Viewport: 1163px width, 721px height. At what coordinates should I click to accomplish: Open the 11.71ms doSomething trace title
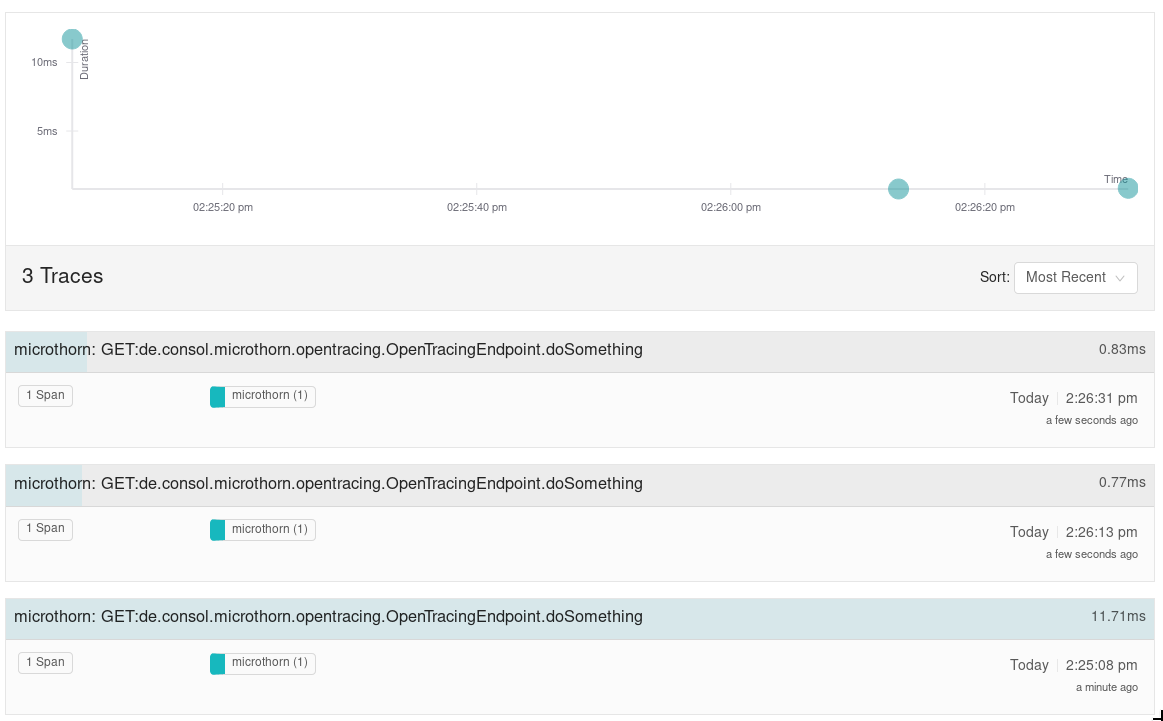pyautogui.click(x=328, y=617)
